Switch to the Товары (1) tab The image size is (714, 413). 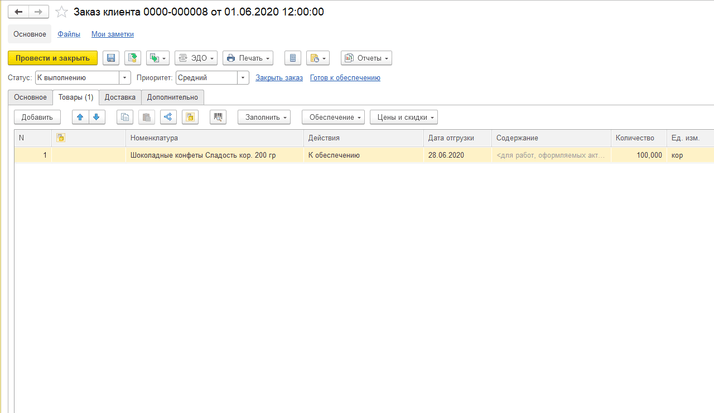pyautogui.click(x=76, y=97)
